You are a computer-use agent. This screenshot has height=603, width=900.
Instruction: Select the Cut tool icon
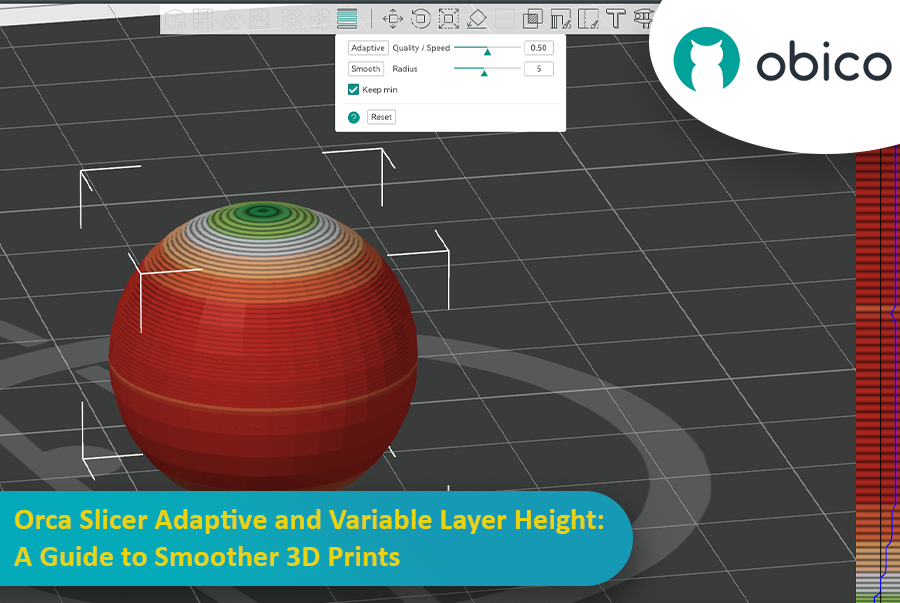505,19
